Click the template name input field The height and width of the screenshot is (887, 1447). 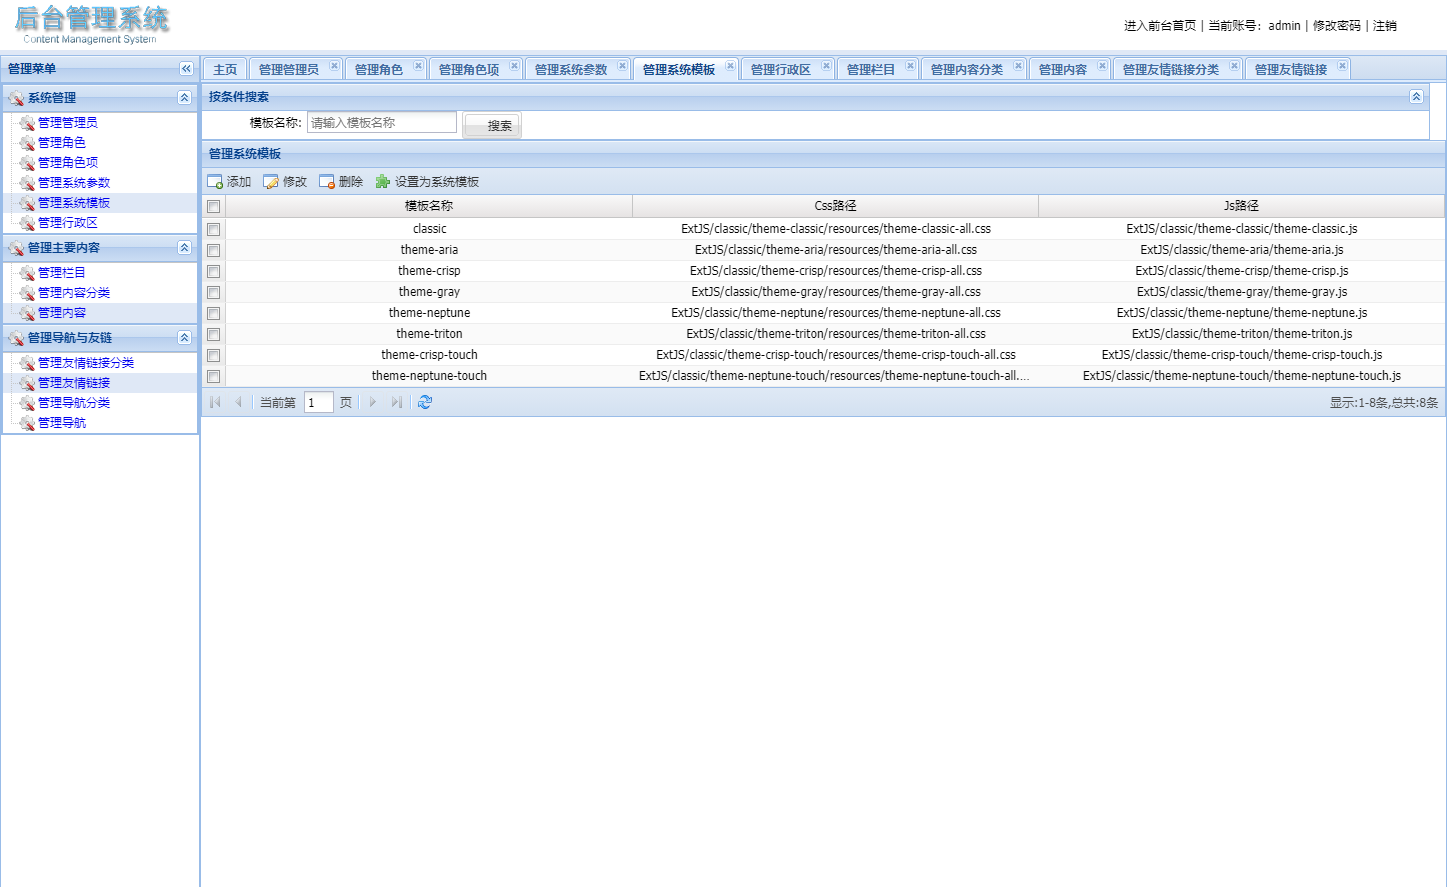click(381, 123)
